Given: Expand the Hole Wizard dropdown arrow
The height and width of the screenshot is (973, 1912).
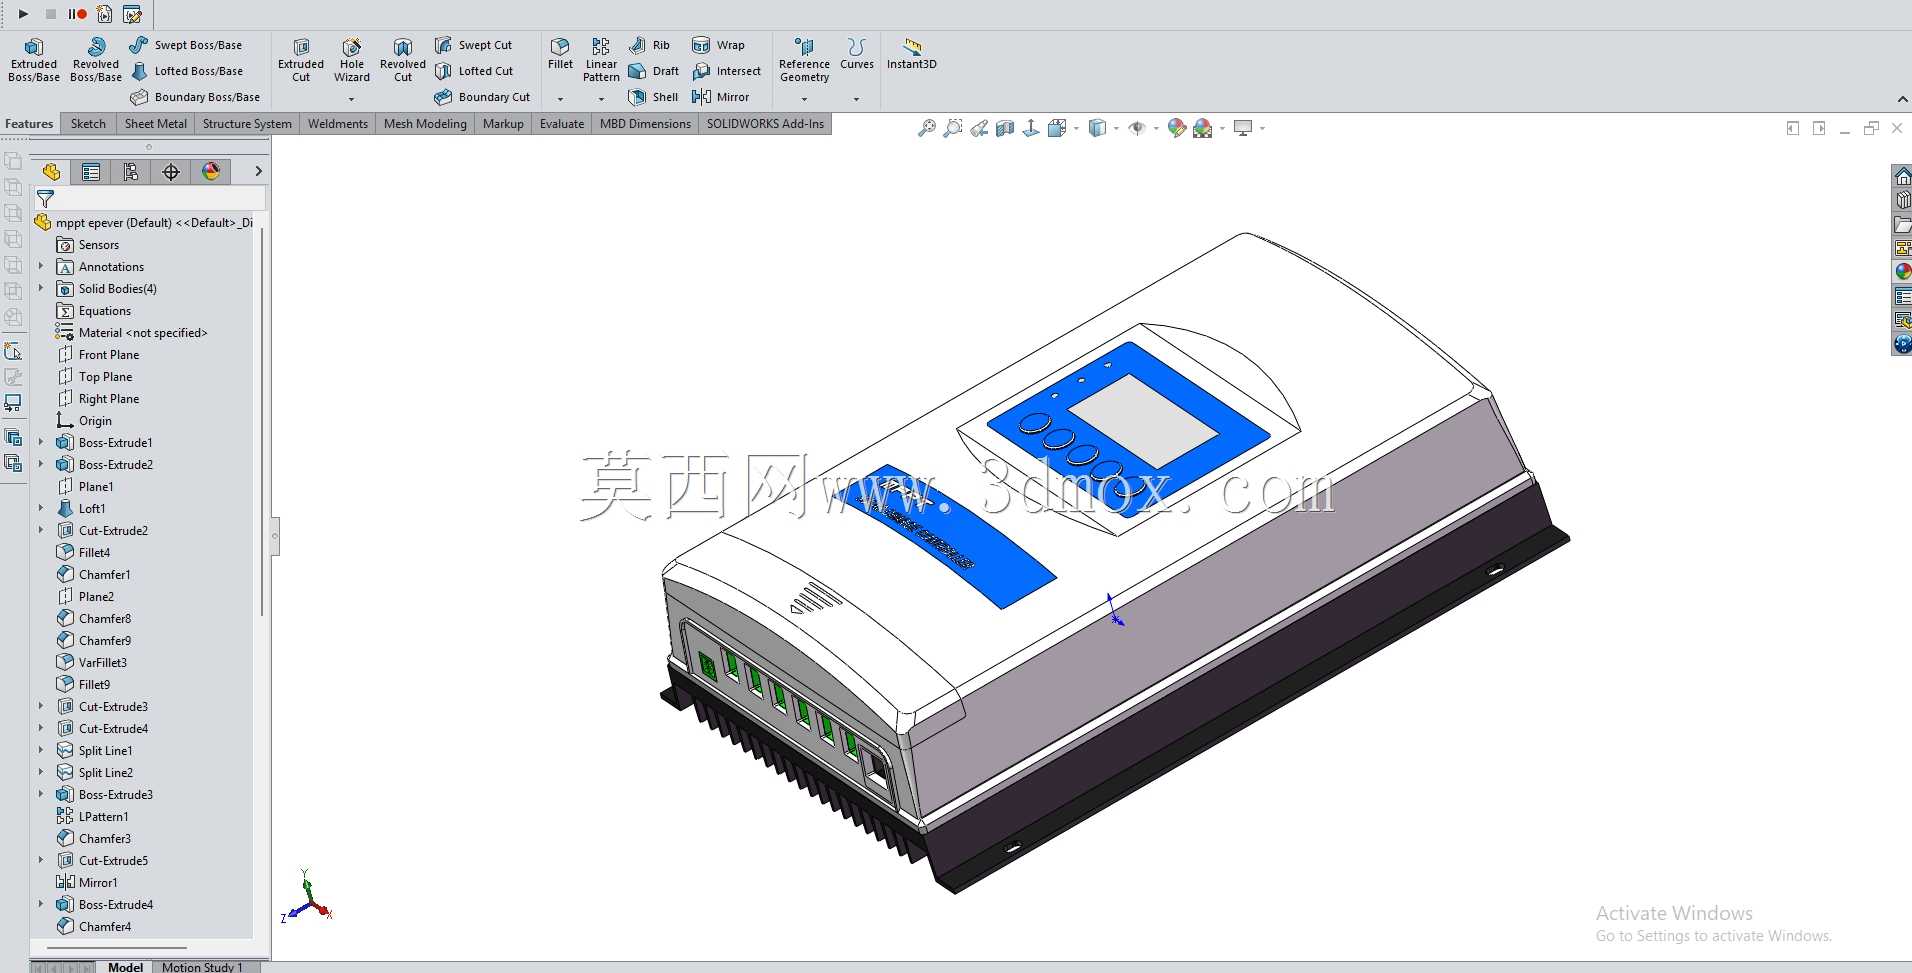Looking at the screenshot, I should tap(351, 99).
